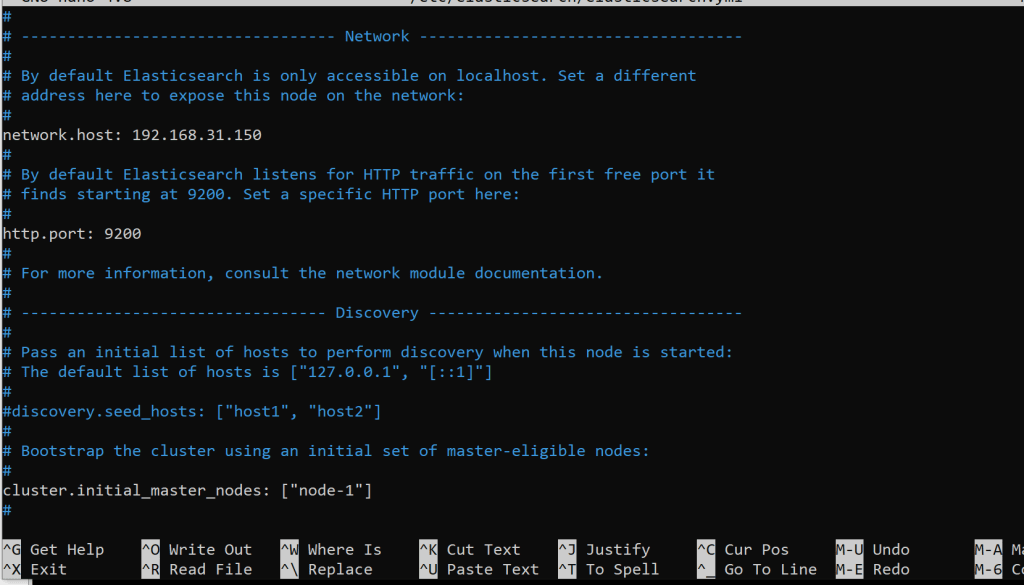Click the Cur Pos shortcut
This screenshot has height=585, width=1024.
tap(756, 549)
